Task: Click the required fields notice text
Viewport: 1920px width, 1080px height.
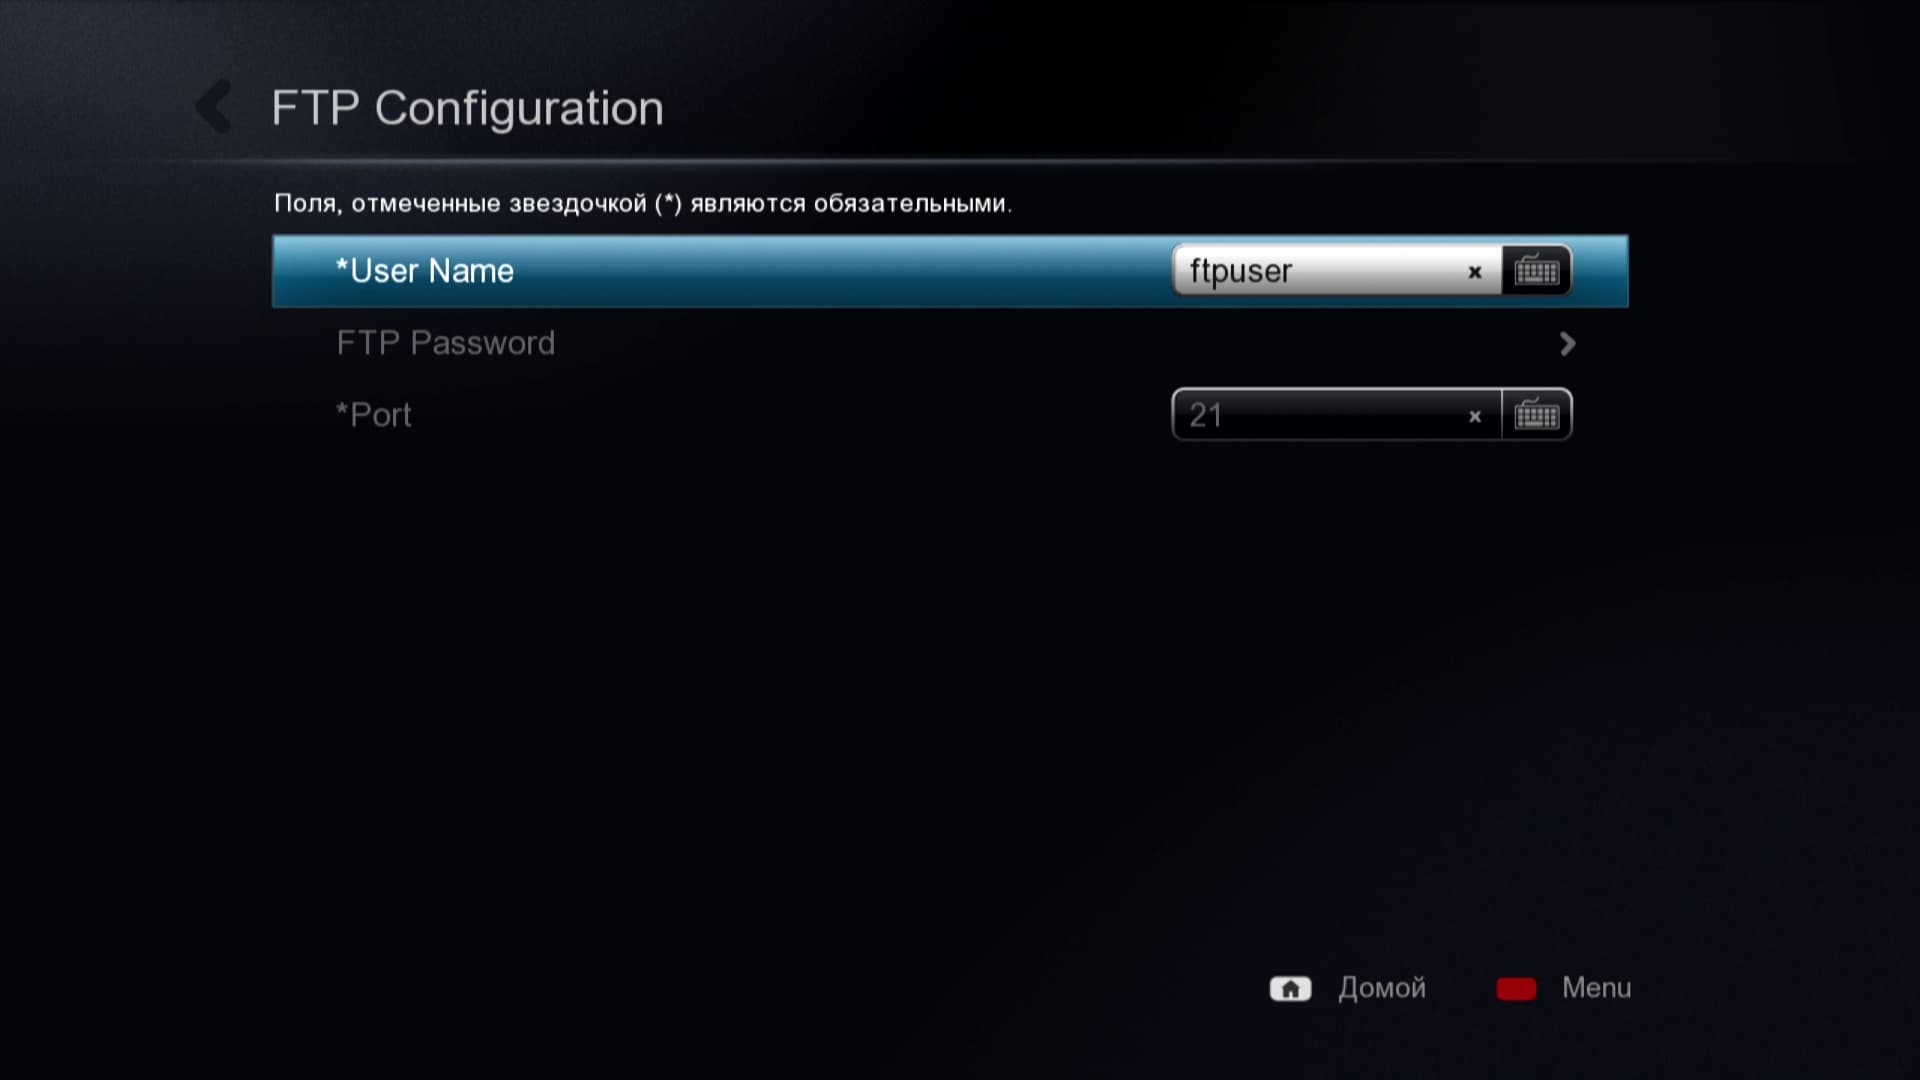Action: 643,204
